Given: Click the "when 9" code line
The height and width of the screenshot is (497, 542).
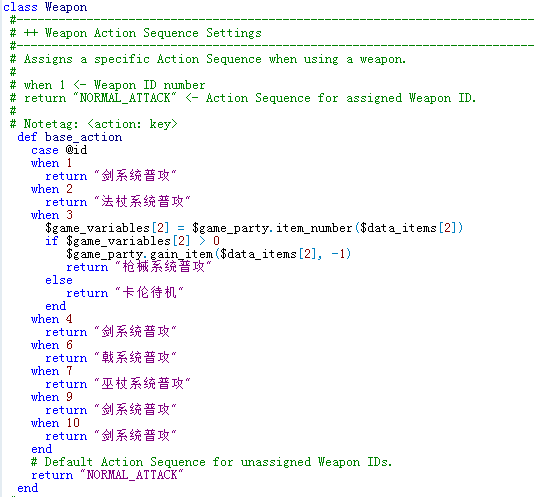Looking at the screenshot, I should [52, 397].
